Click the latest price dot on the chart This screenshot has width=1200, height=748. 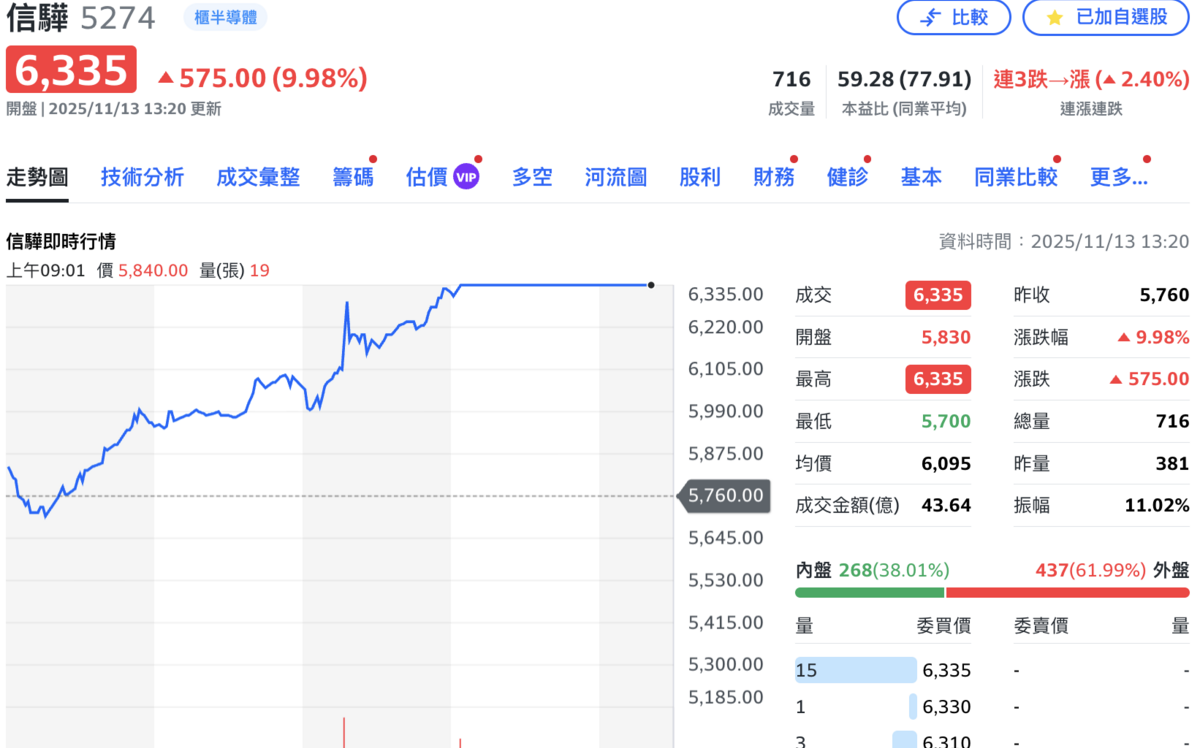(x=650, y=285)
